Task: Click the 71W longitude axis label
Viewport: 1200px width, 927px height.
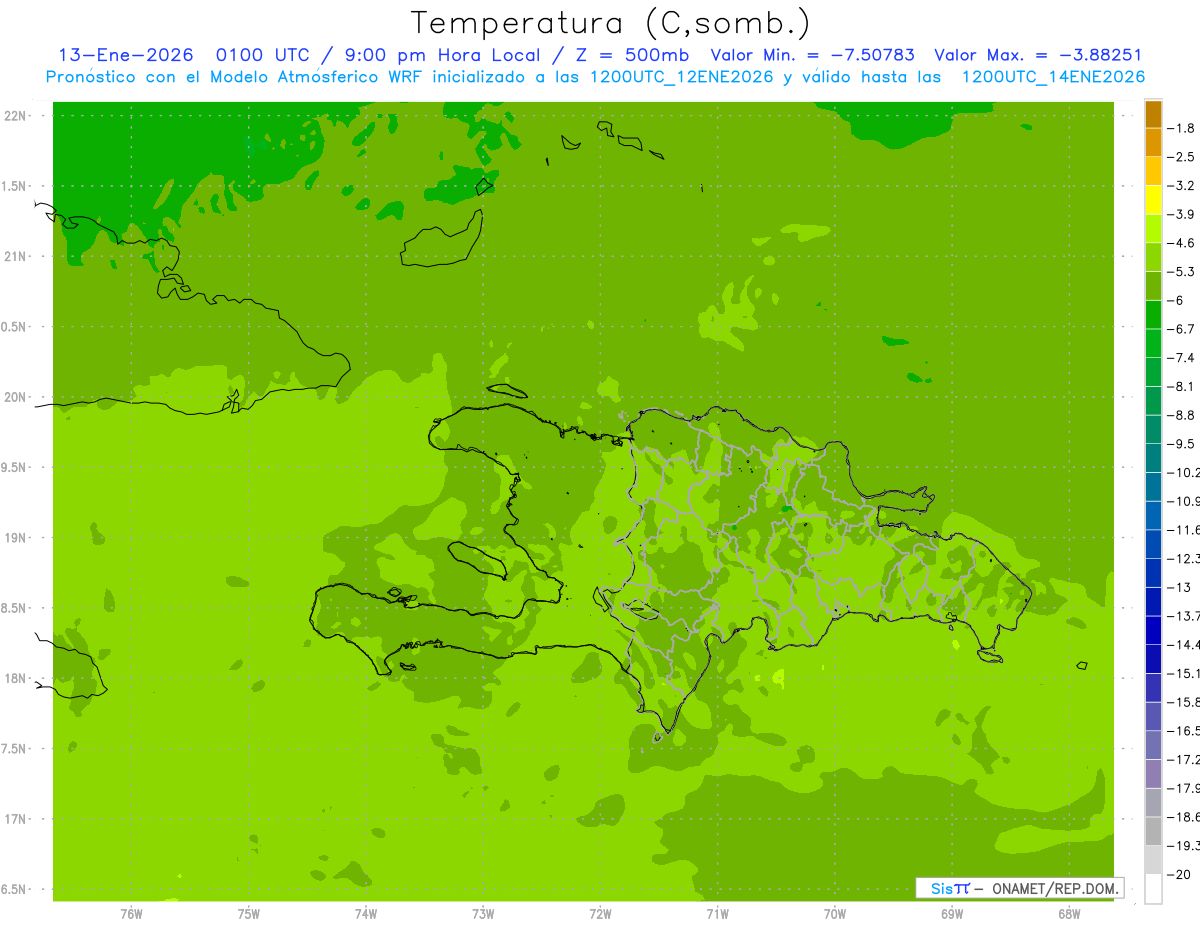Action: tap(717, 914)
